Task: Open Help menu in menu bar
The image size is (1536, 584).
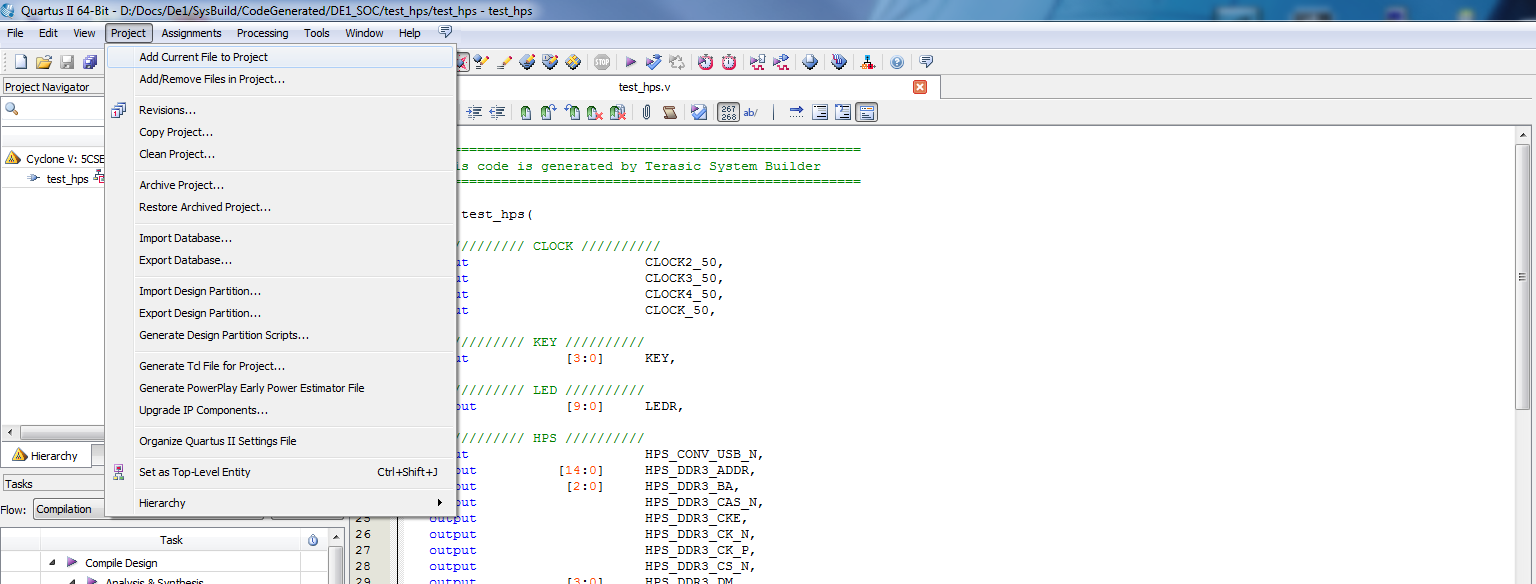Action: tap(410, 33)
